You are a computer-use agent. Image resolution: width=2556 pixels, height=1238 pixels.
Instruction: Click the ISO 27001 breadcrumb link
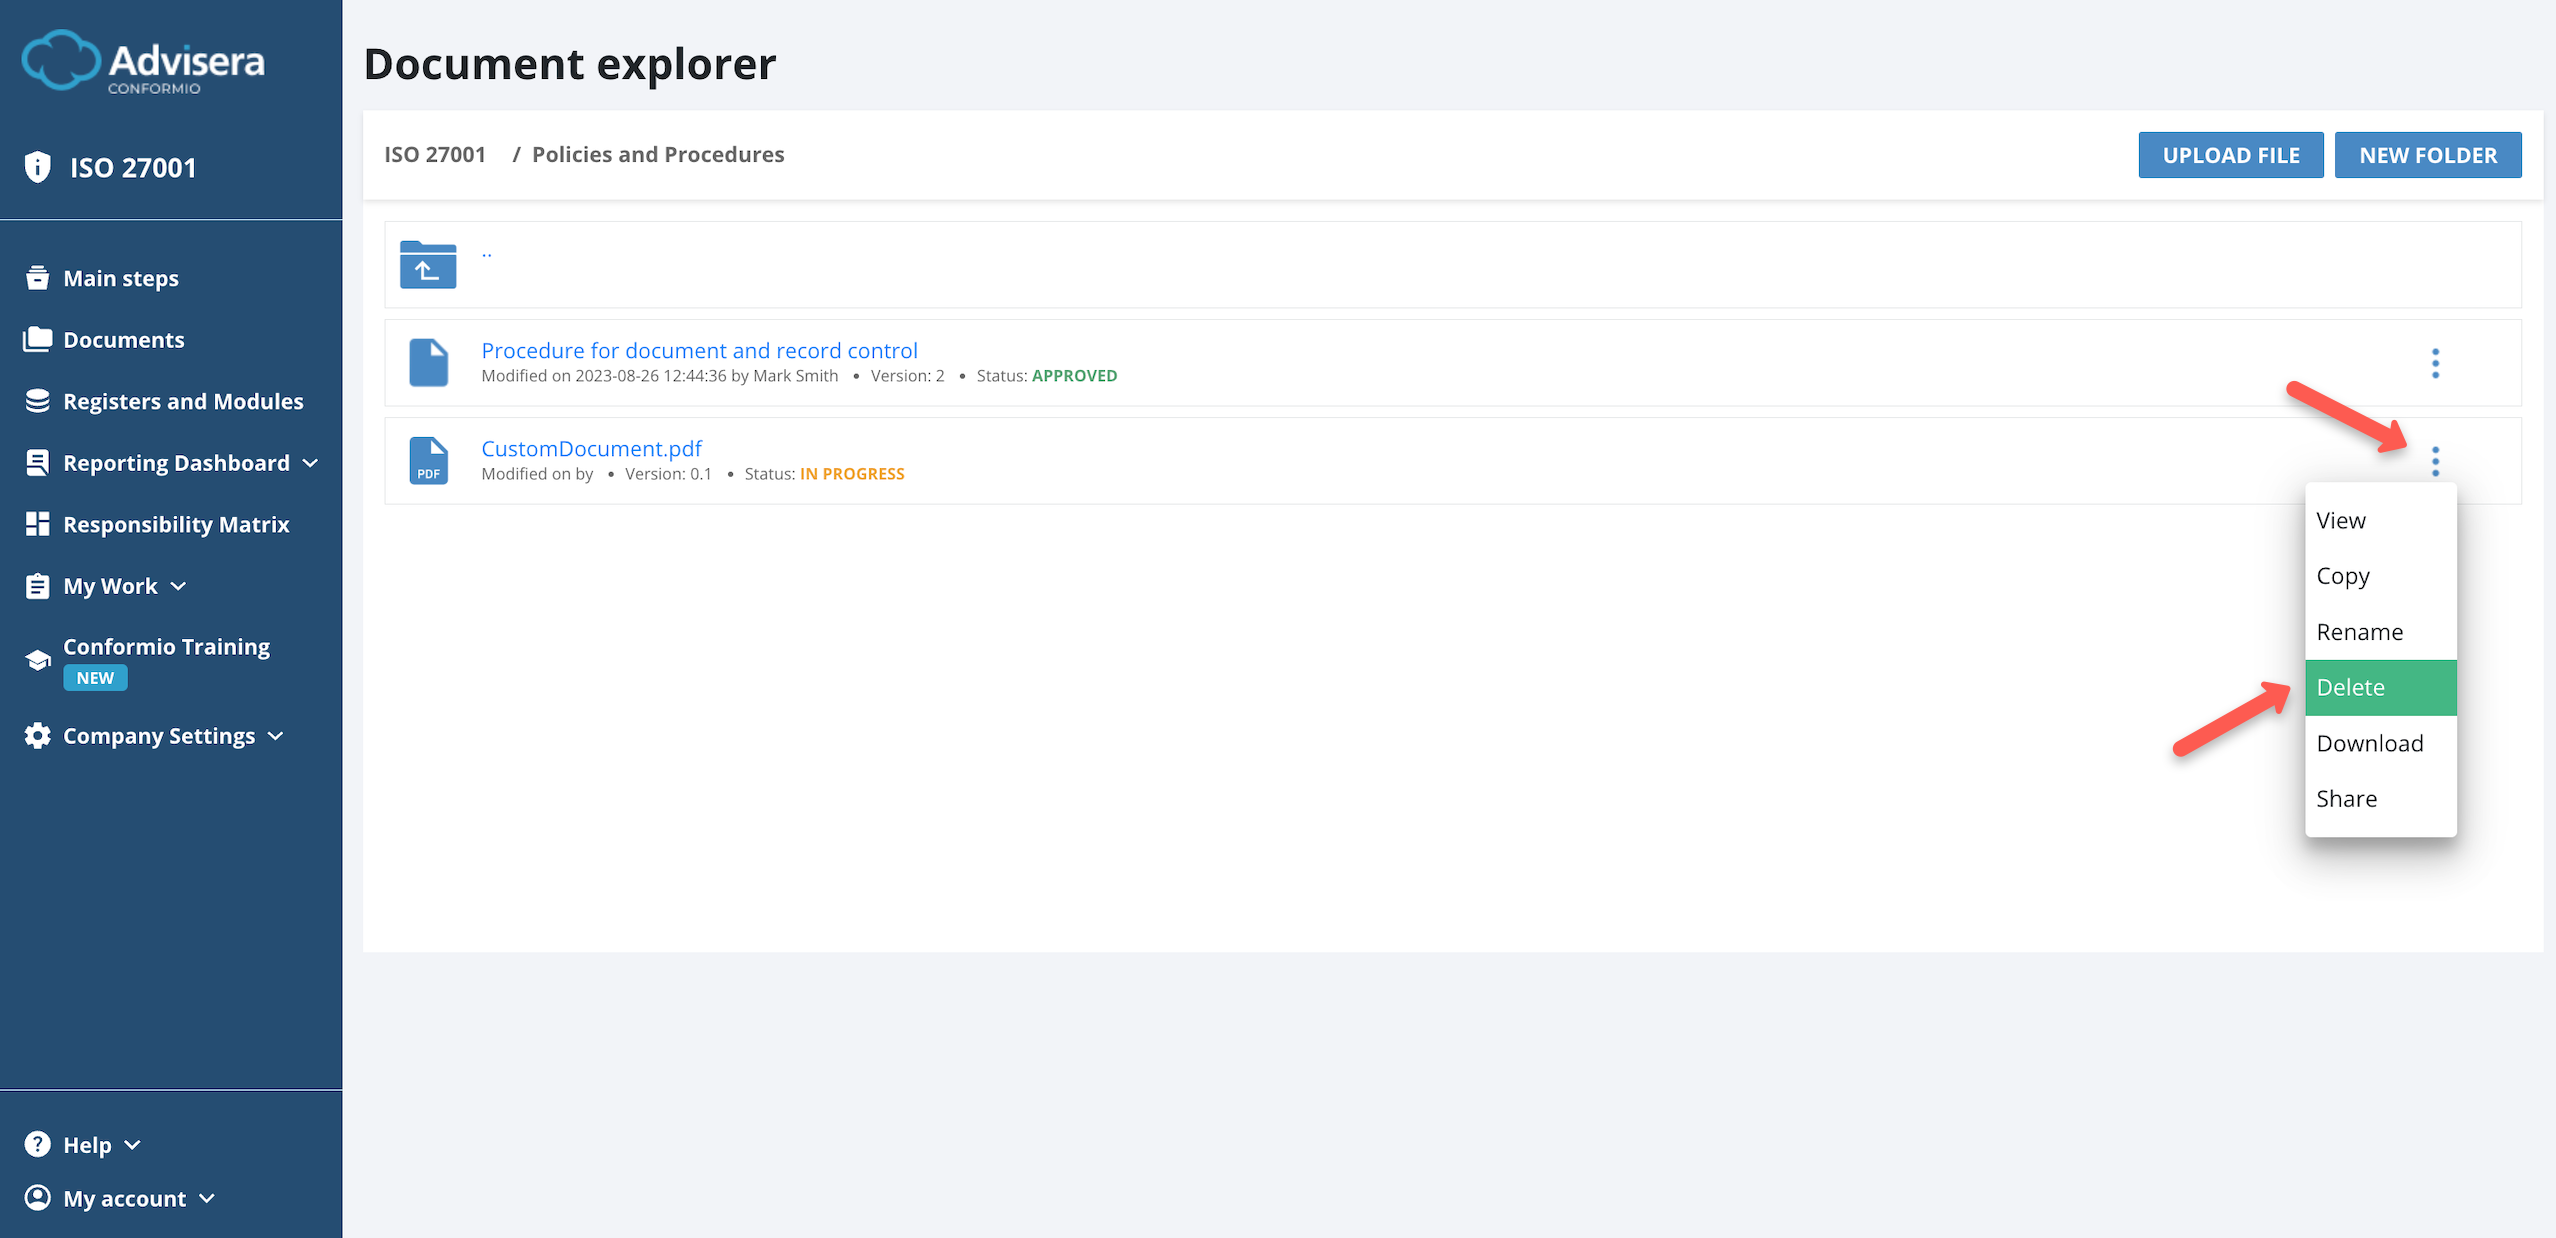click(x=434, y=154)
